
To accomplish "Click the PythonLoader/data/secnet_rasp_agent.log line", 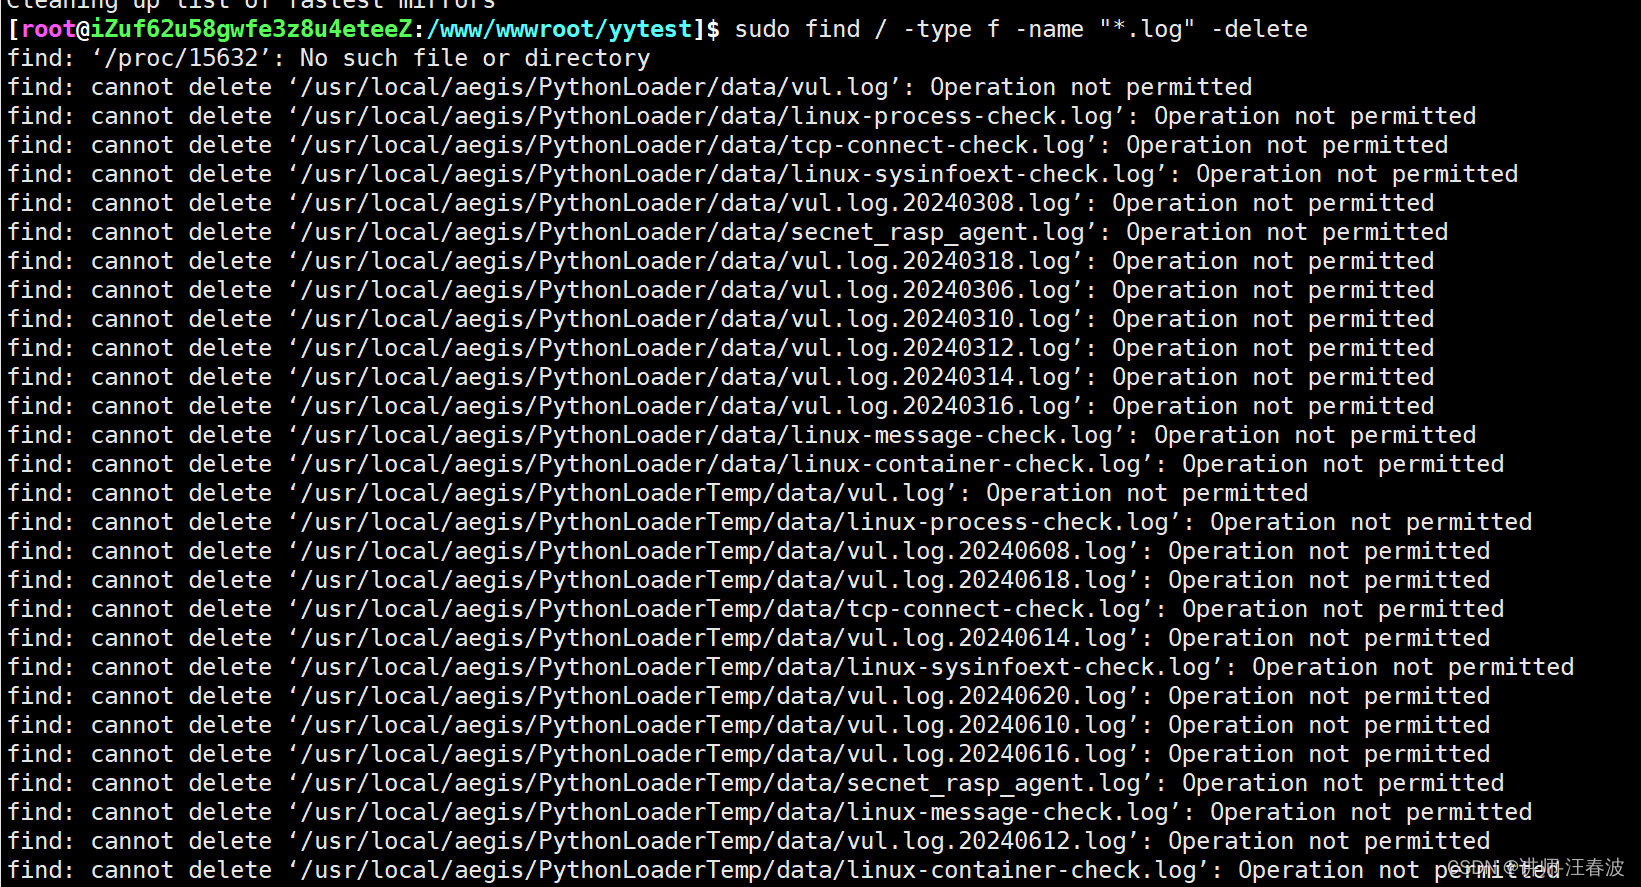I will coord(728,232).
